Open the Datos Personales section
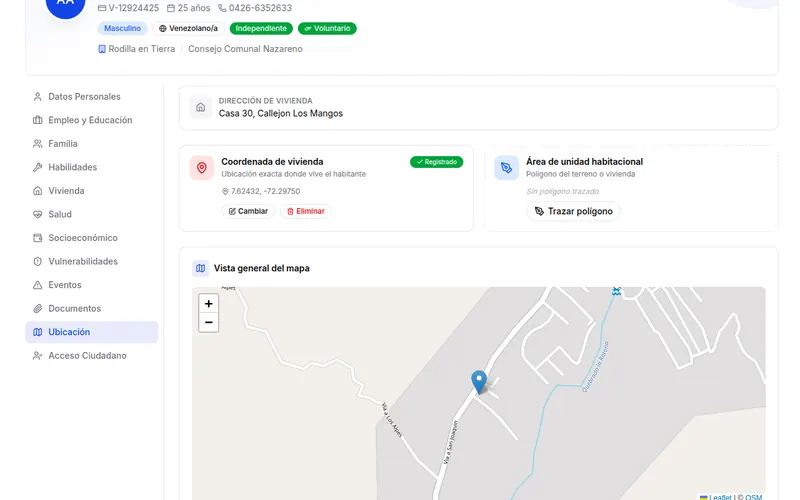 92,96
